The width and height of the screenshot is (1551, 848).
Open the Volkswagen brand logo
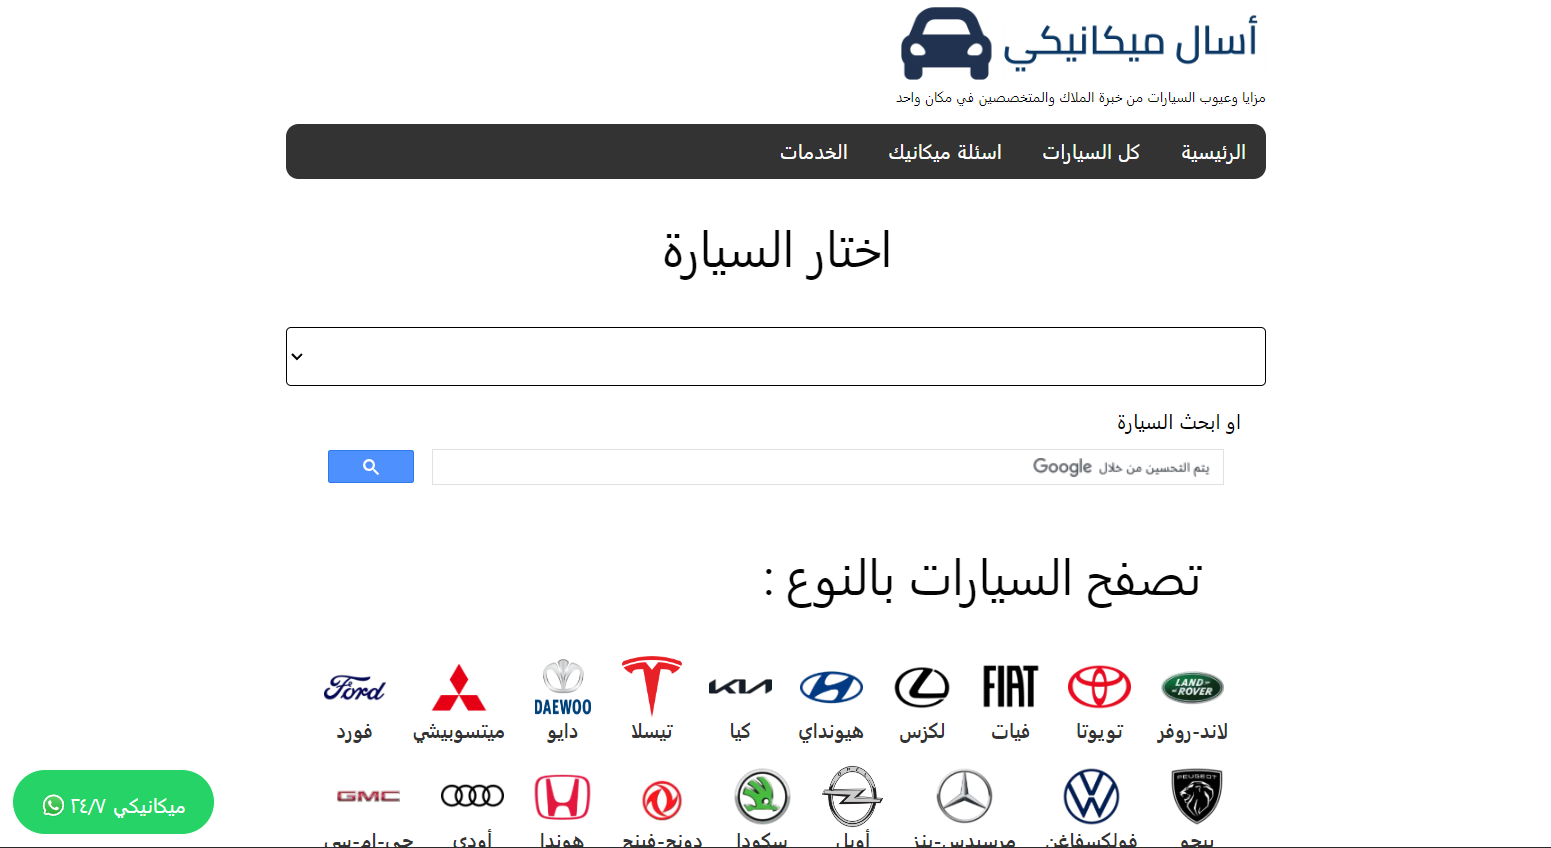pyautogui.click(x=1091, y=796)
